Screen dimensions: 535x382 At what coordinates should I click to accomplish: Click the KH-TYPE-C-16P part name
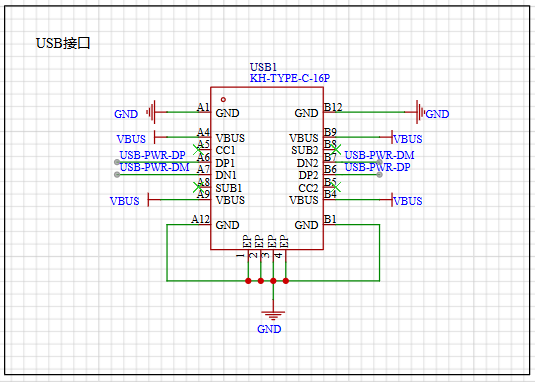click(x=290, y=78)
